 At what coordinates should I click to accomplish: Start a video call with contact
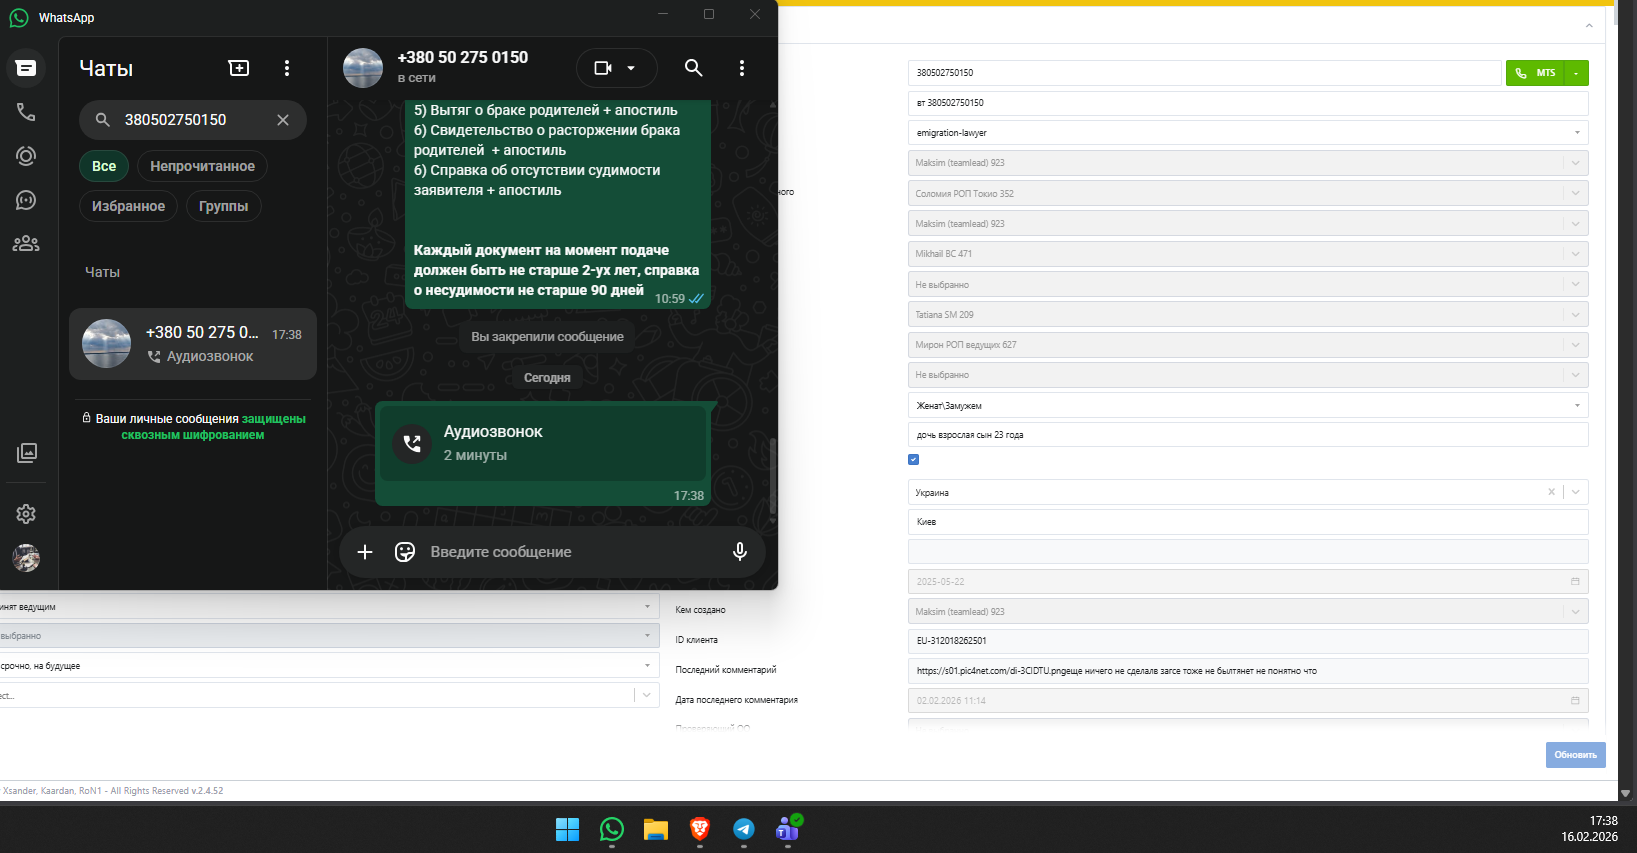click(603, 68)
